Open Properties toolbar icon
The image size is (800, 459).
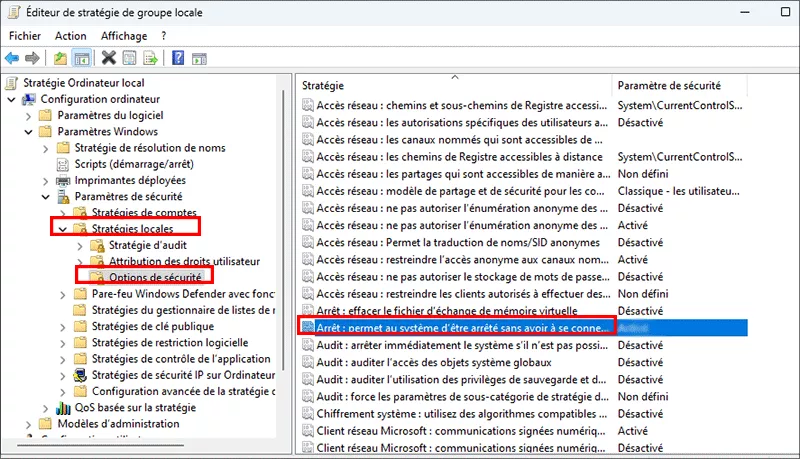(130, 58)
